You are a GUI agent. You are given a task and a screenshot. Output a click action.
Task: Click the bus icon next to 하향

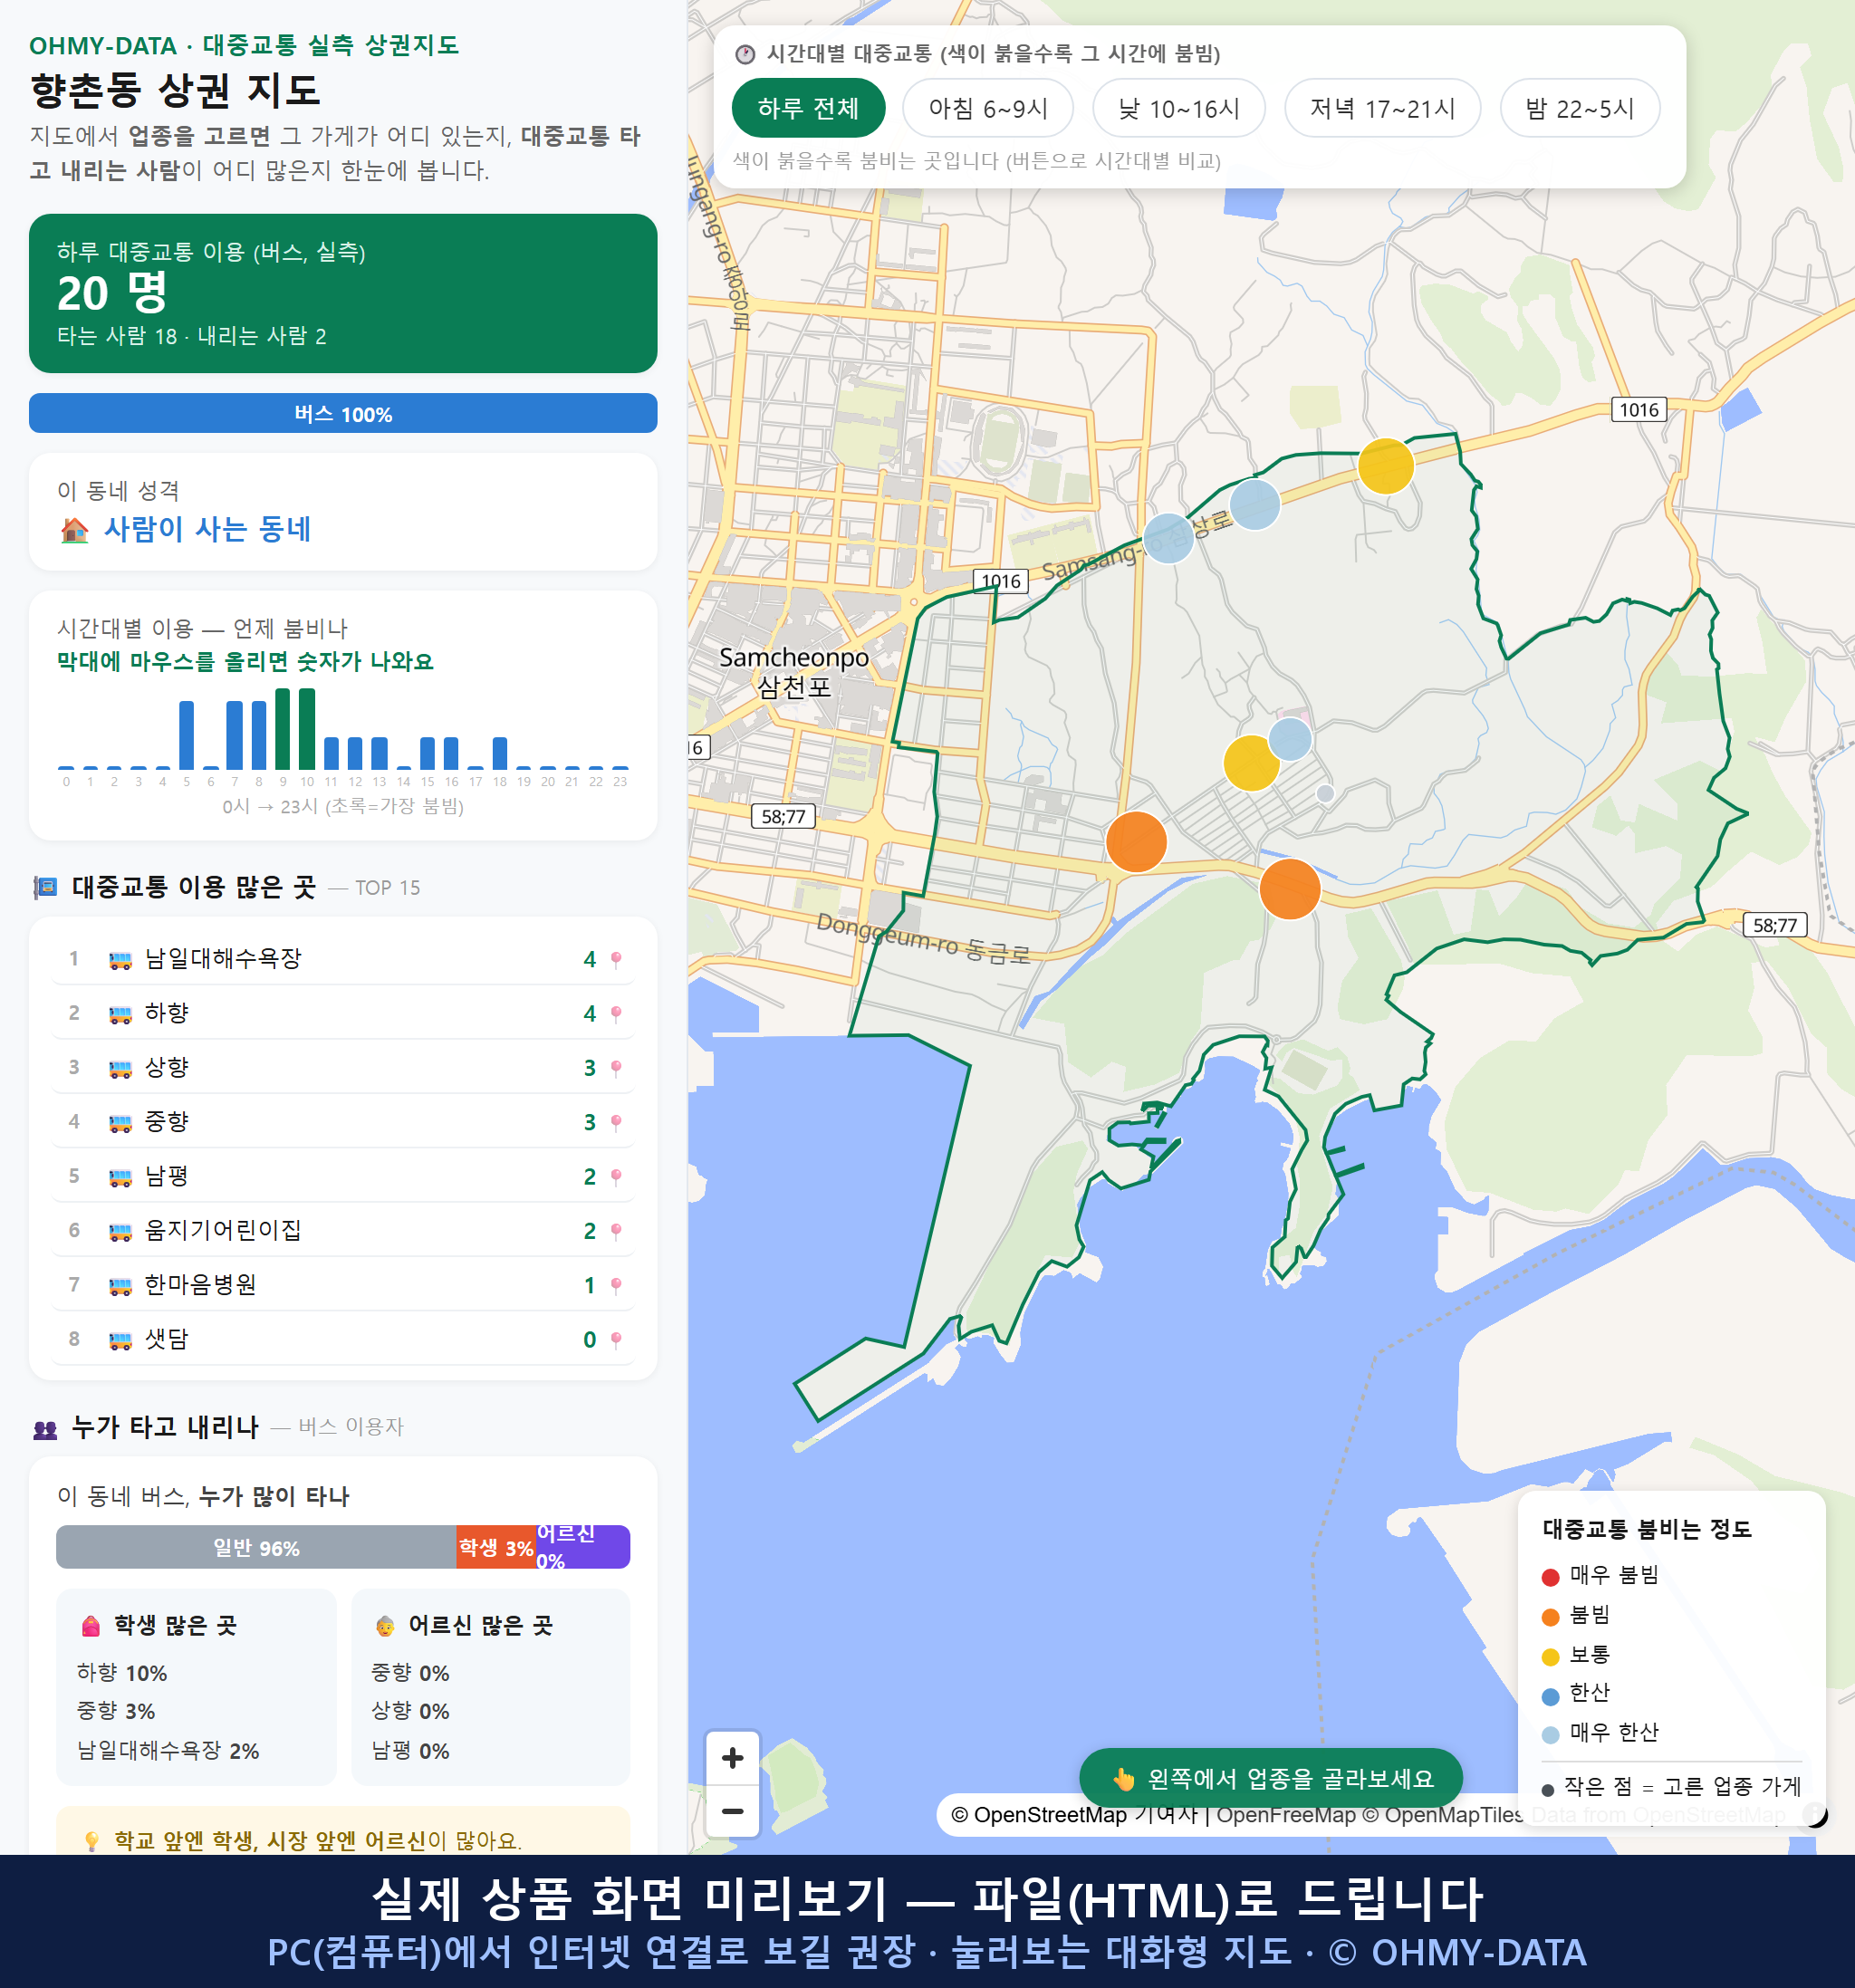click(x=120, y=1014)
